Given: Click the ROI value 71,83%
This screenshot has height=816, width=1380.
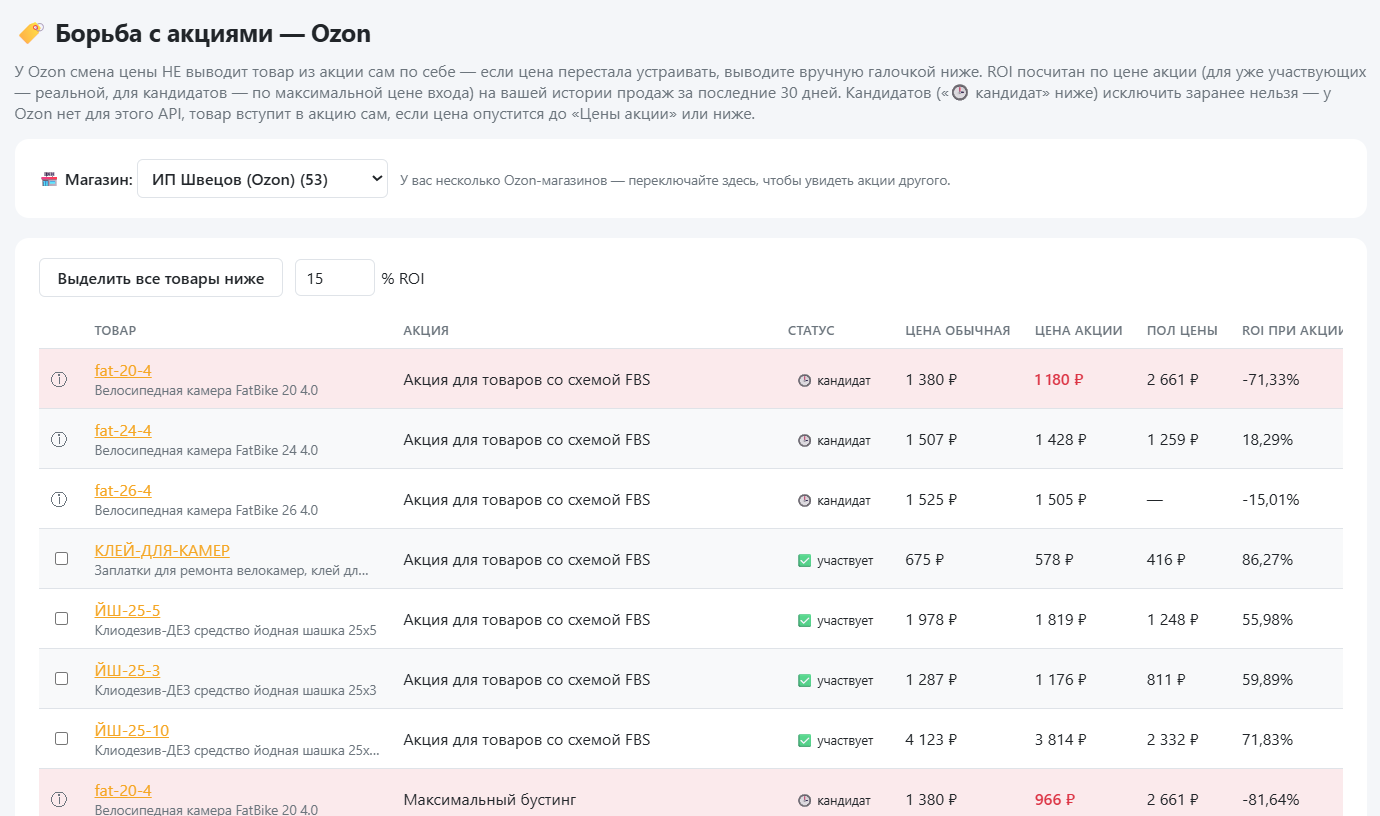Looking at the screenshot, I should point(1267,740).
